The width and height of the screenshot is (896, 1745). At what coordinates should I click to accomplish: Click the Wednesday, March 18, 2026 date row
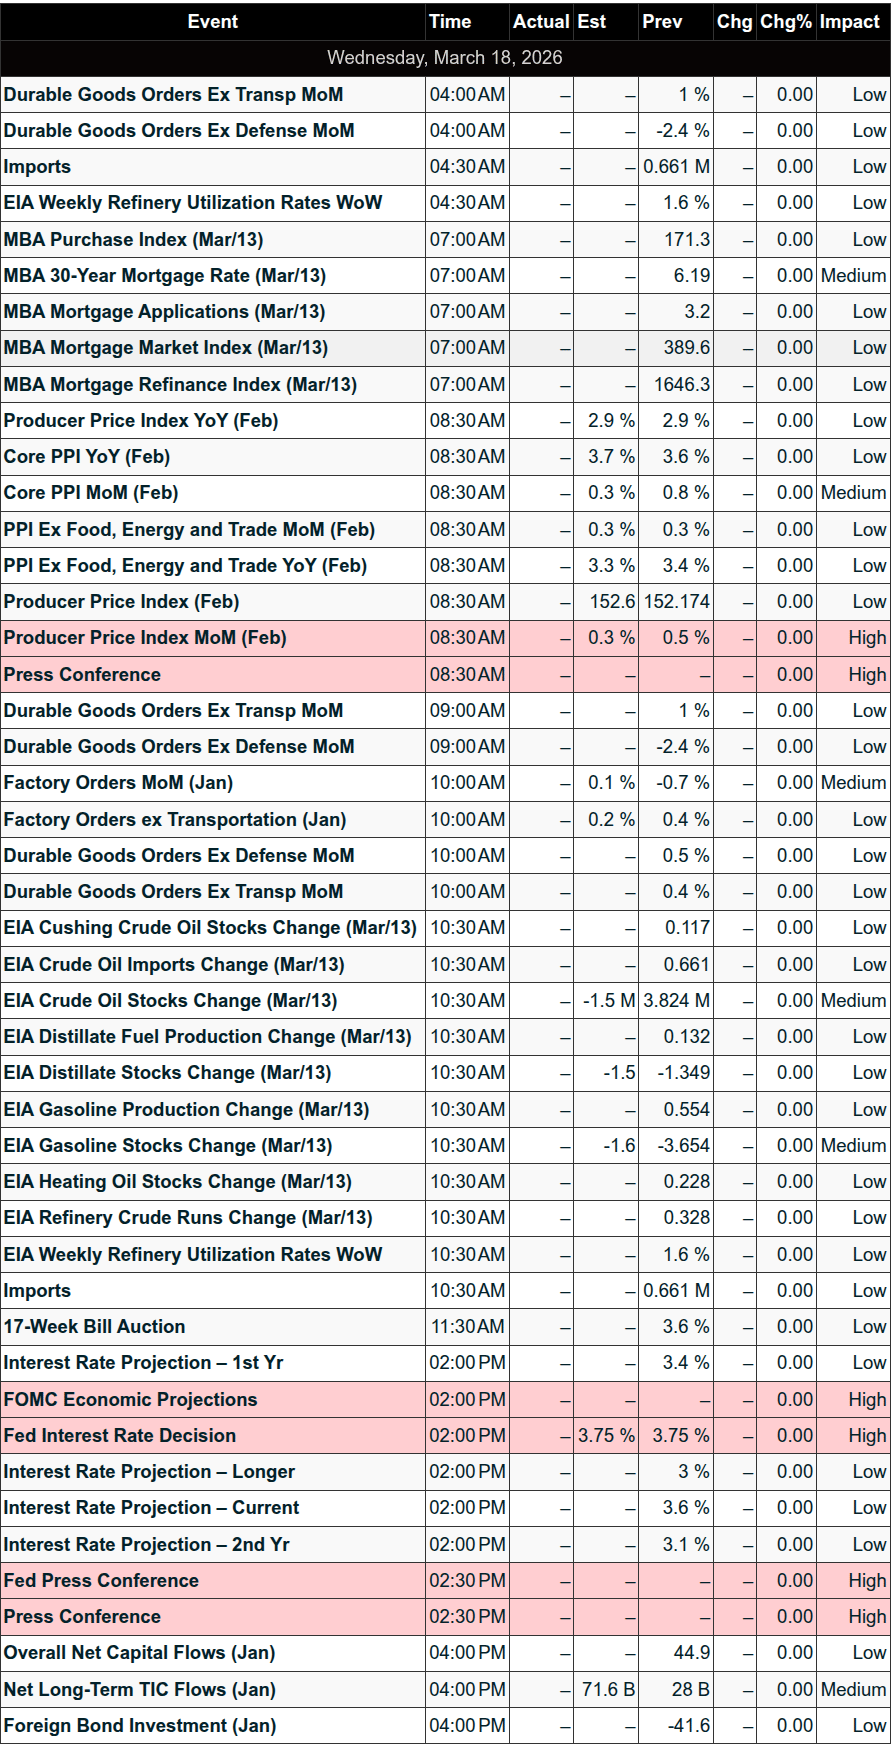pos(445,57)
